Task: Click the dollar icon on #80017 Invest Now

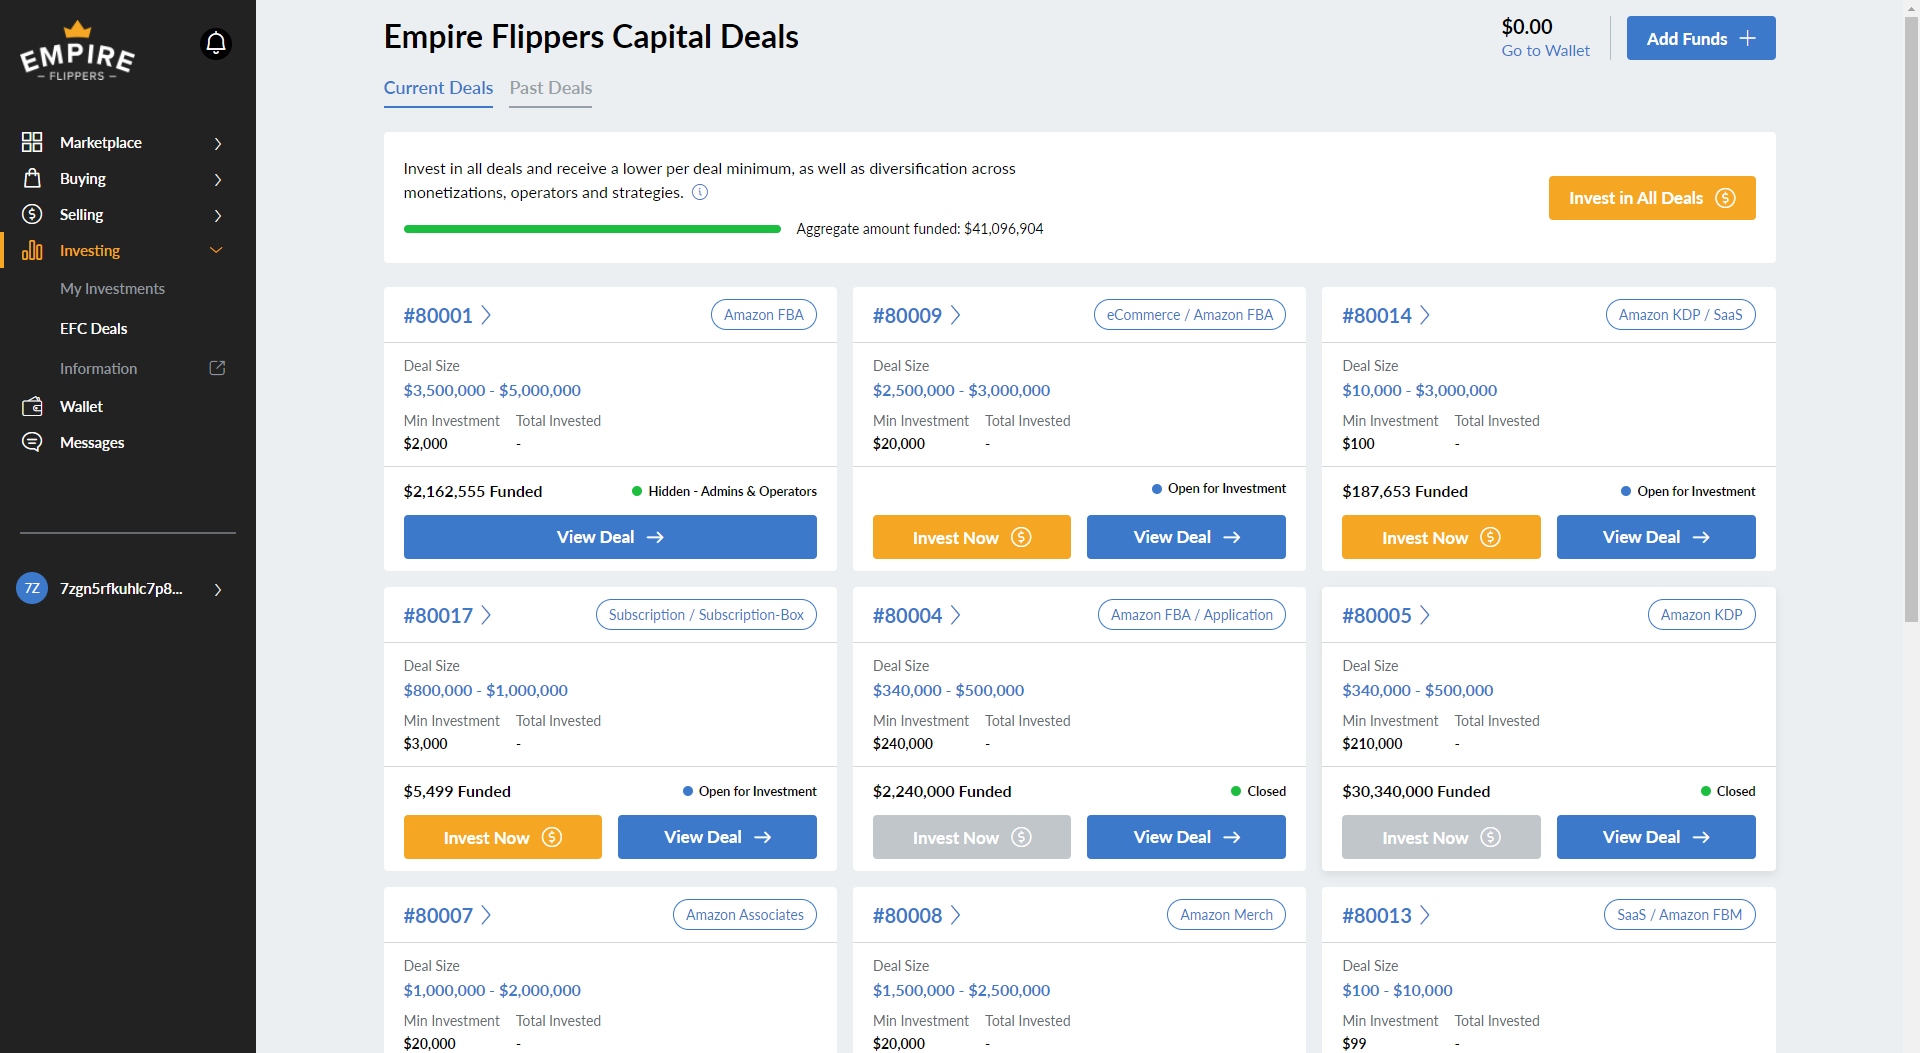Action: pos(552,837)
